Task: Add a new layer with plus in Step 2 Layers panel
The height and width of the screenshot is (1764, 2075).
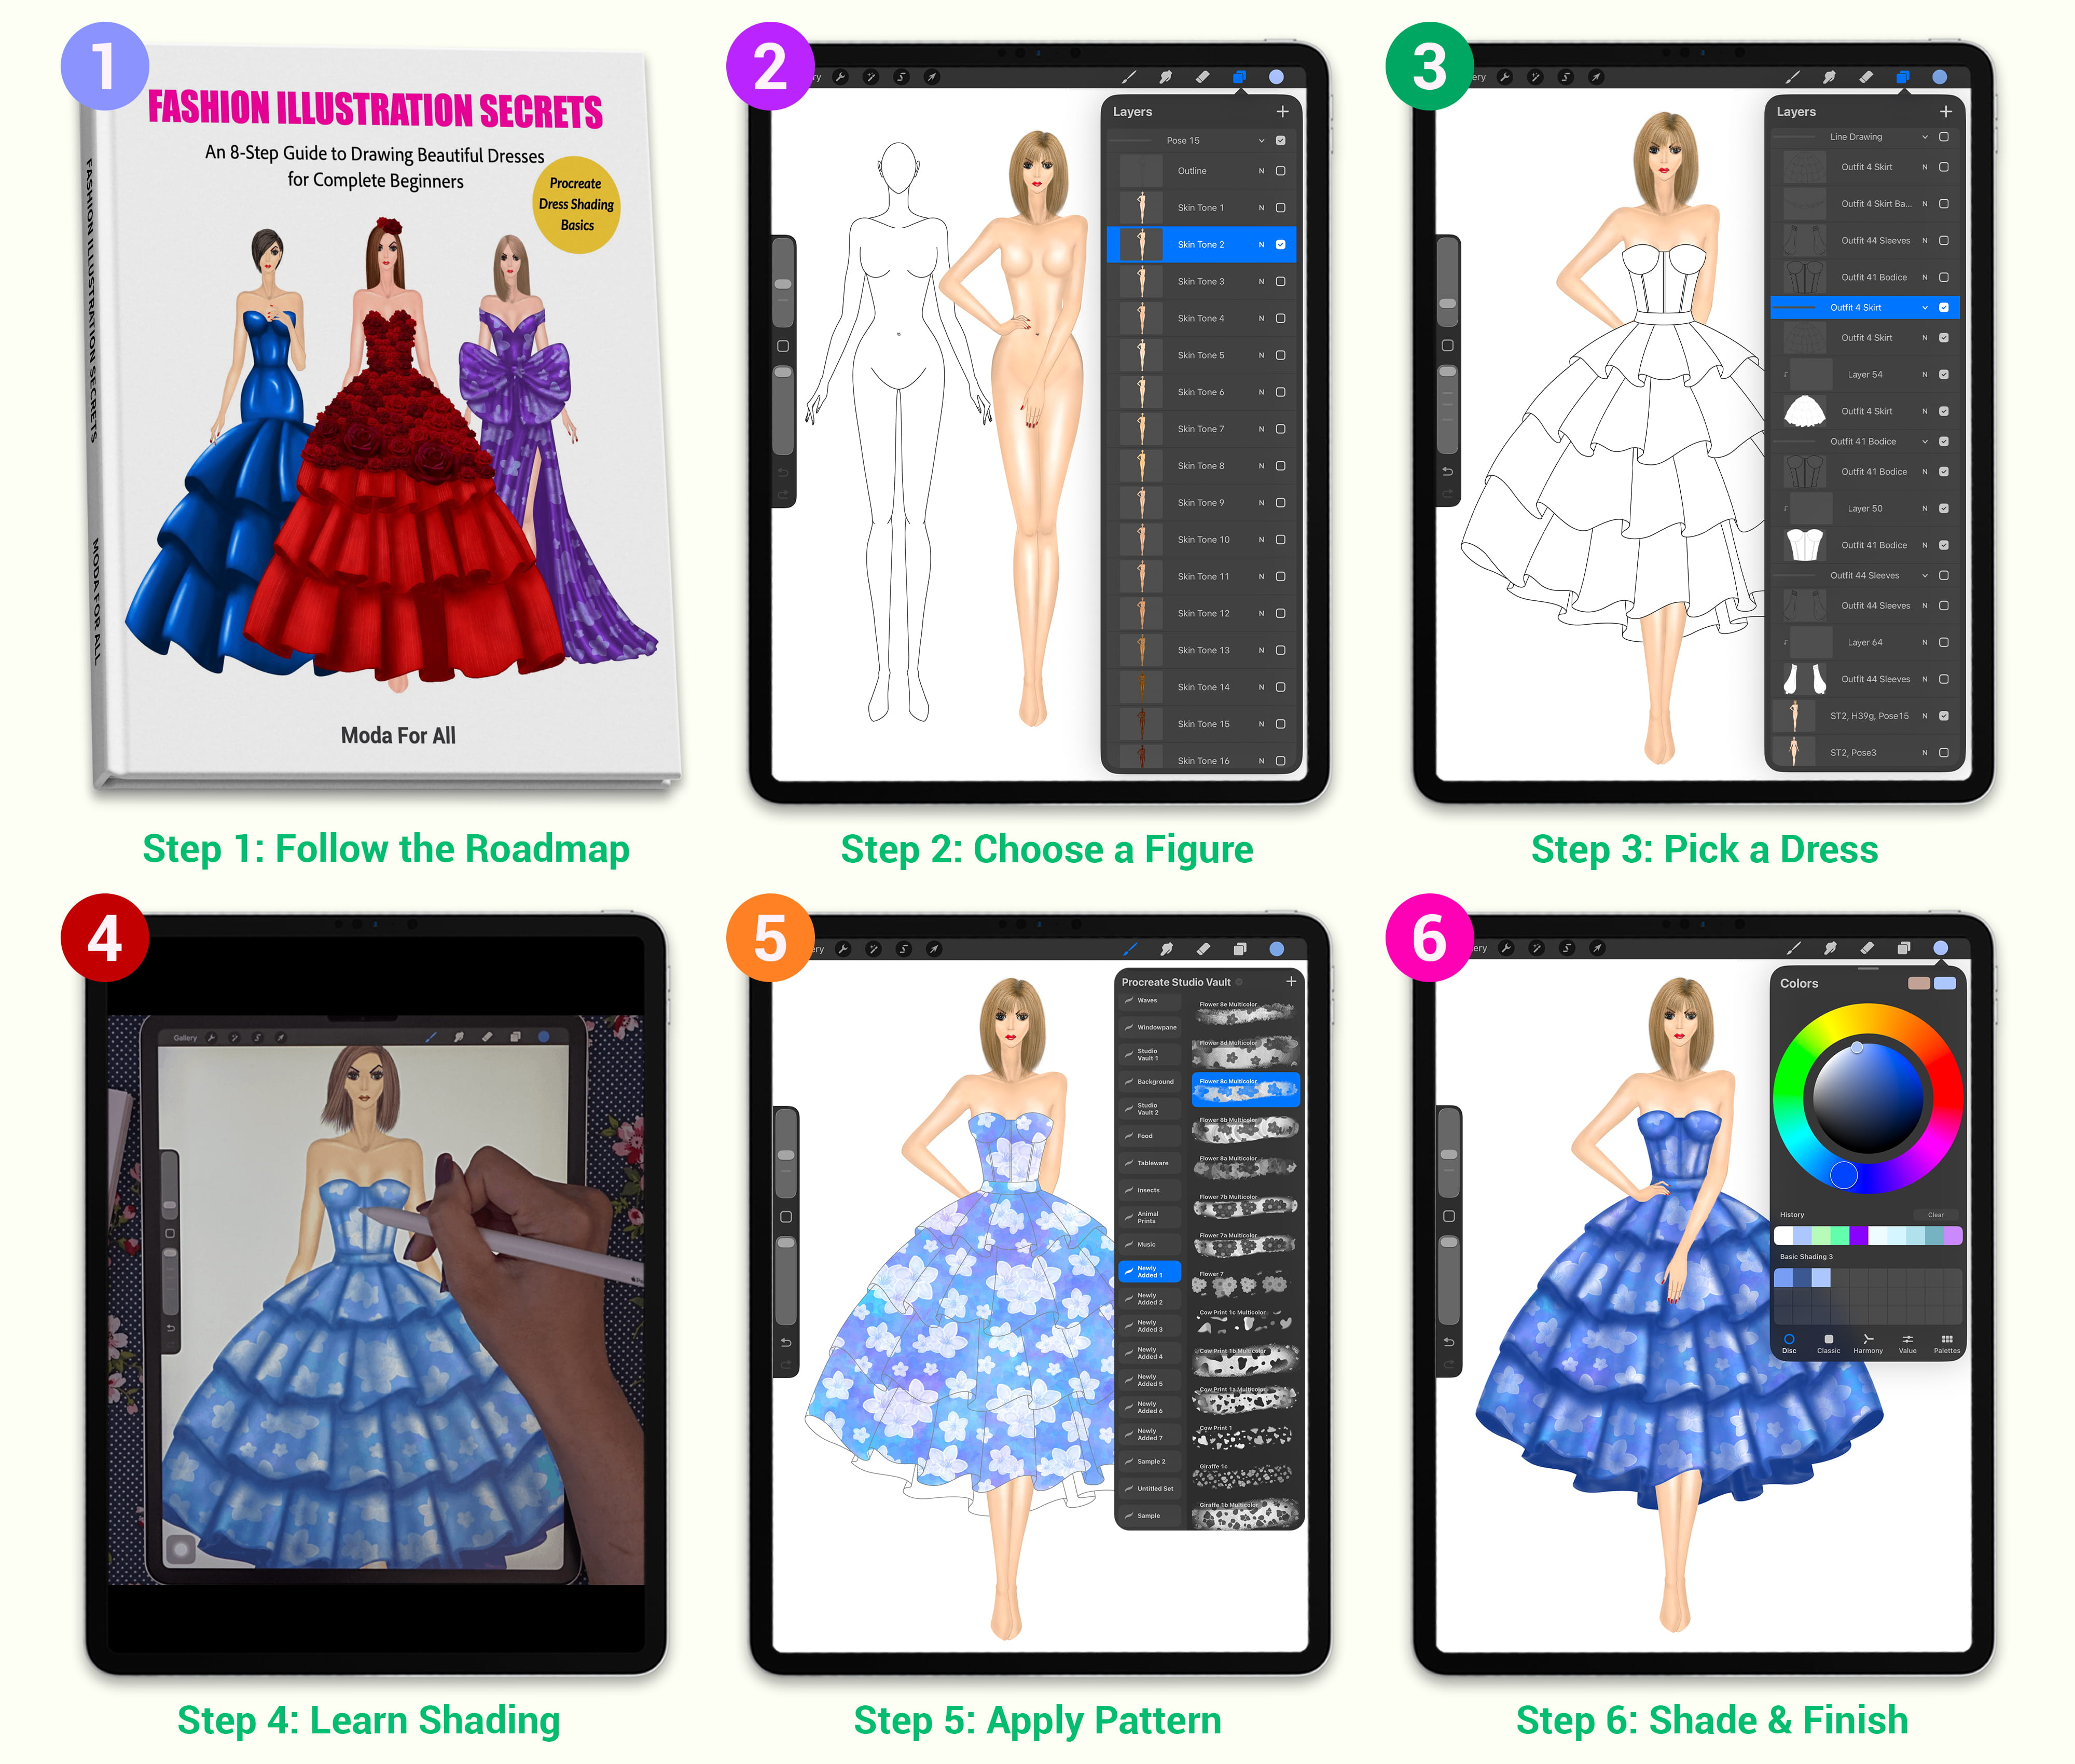Action: pyautogui.click(x=1282, y=112)
